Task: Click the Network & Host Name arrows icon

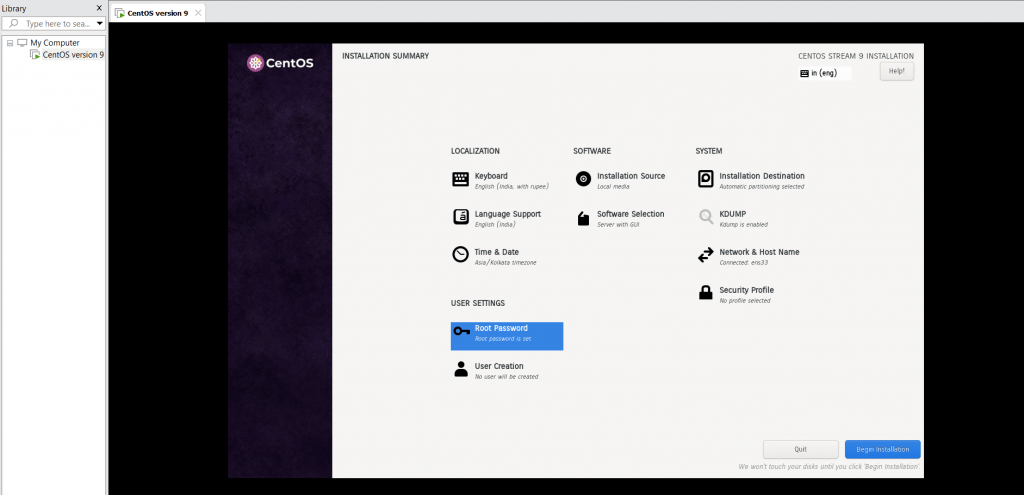Action: coord(706,255)
